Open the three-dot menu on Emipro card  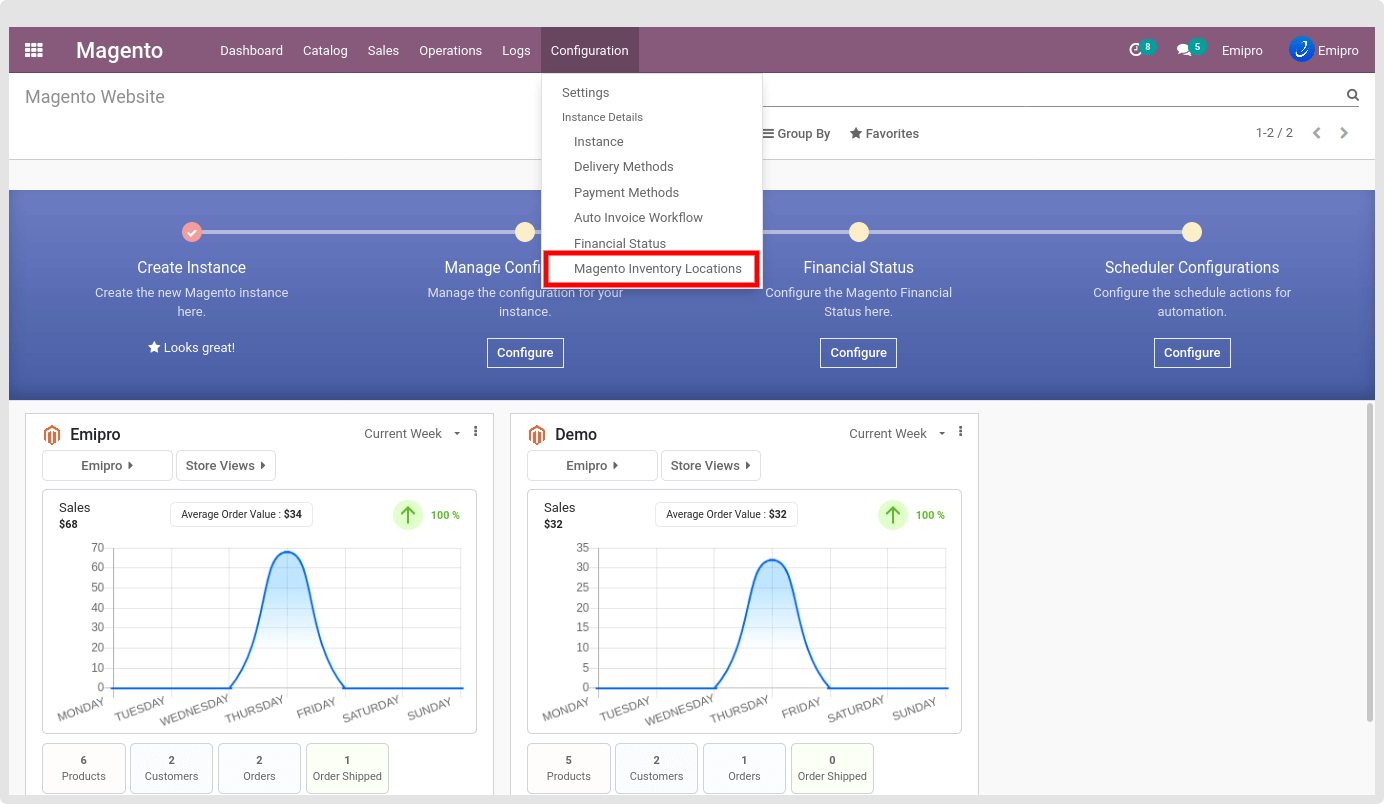(475, 432)
